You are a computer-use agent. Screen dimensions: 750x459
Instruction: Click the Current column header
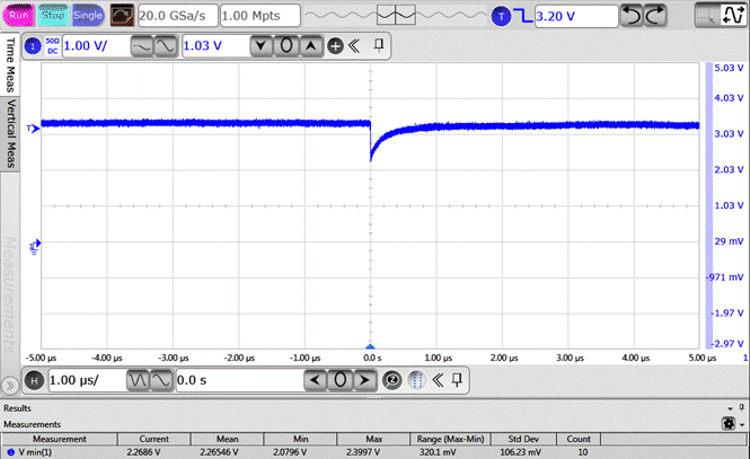click(x=154, y=439)
